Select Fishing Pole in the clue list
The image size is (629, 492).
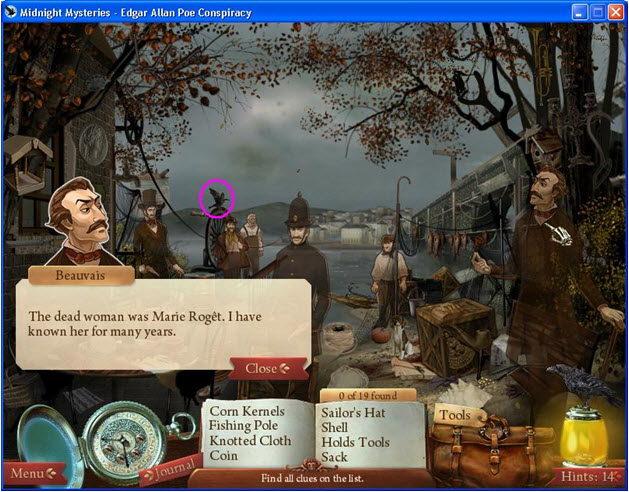pos(243,426)
